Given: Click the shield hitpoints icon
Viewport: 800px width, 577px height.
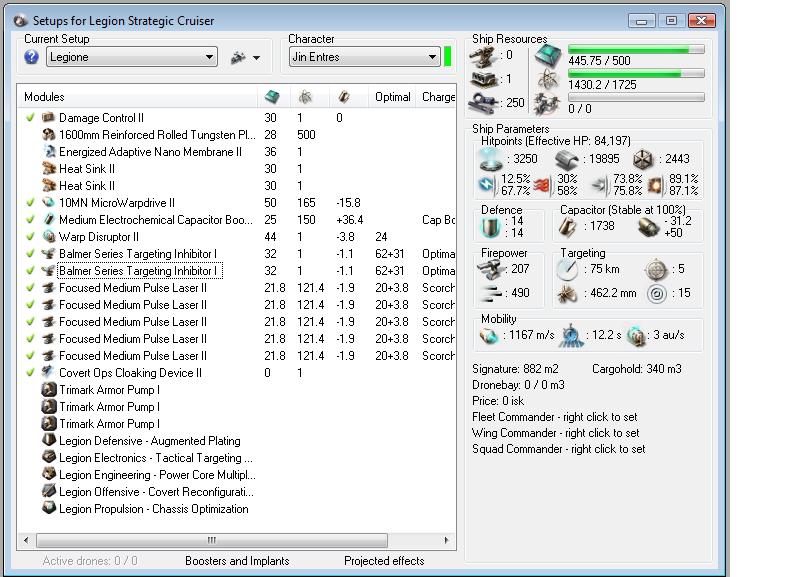Looking at the screenshot, I should pos(491,159).
